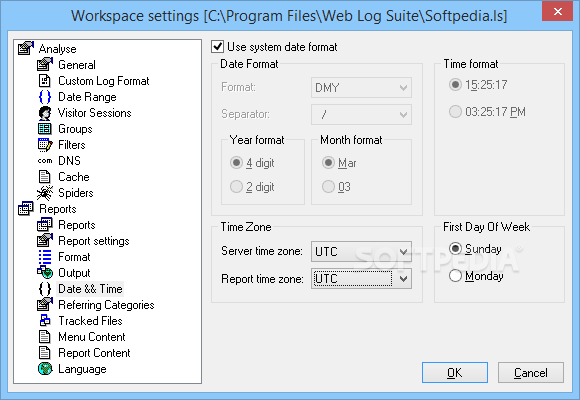
Task: Open Custom Log Format settings
Action: point(104,81)
